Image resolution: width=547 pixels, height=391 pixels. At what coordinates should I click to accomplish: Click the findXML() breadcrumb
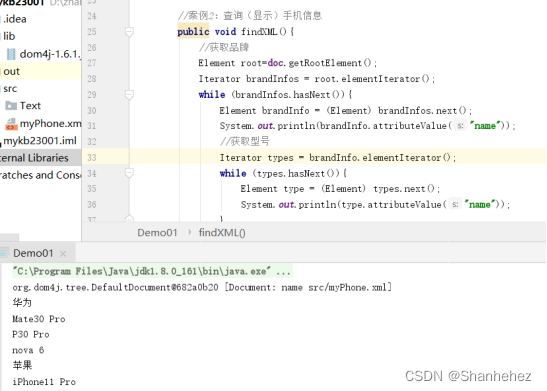[x=222, y=233]
